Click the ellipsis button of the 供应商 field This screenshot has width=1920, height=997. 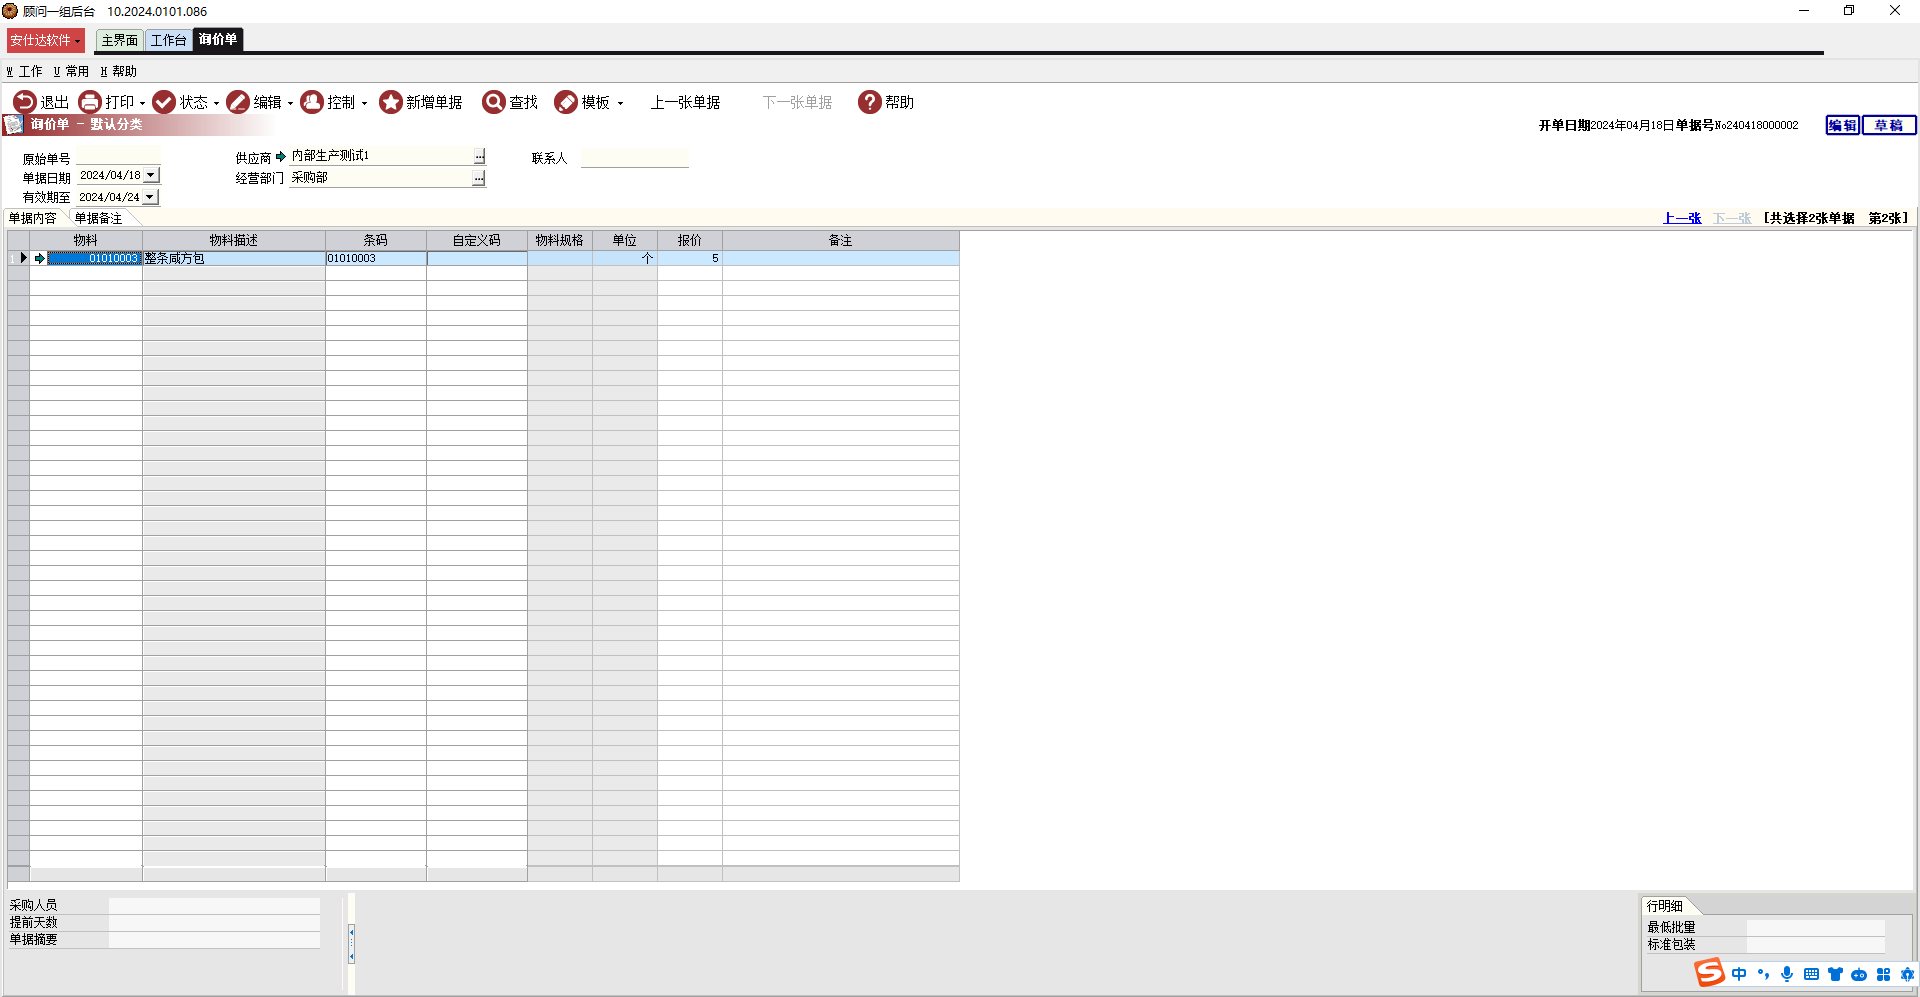(x=479, y=156)
